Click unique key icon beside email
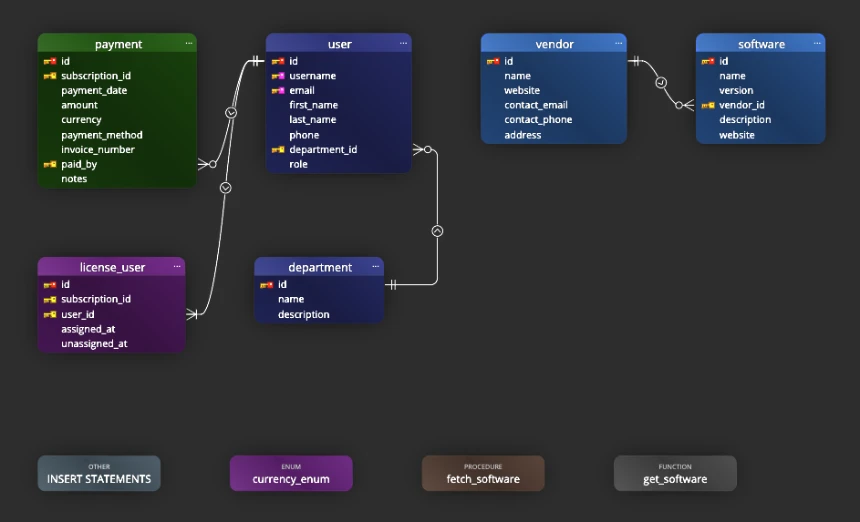The height and width of the screenshot is (522, 860). (278, 91)
